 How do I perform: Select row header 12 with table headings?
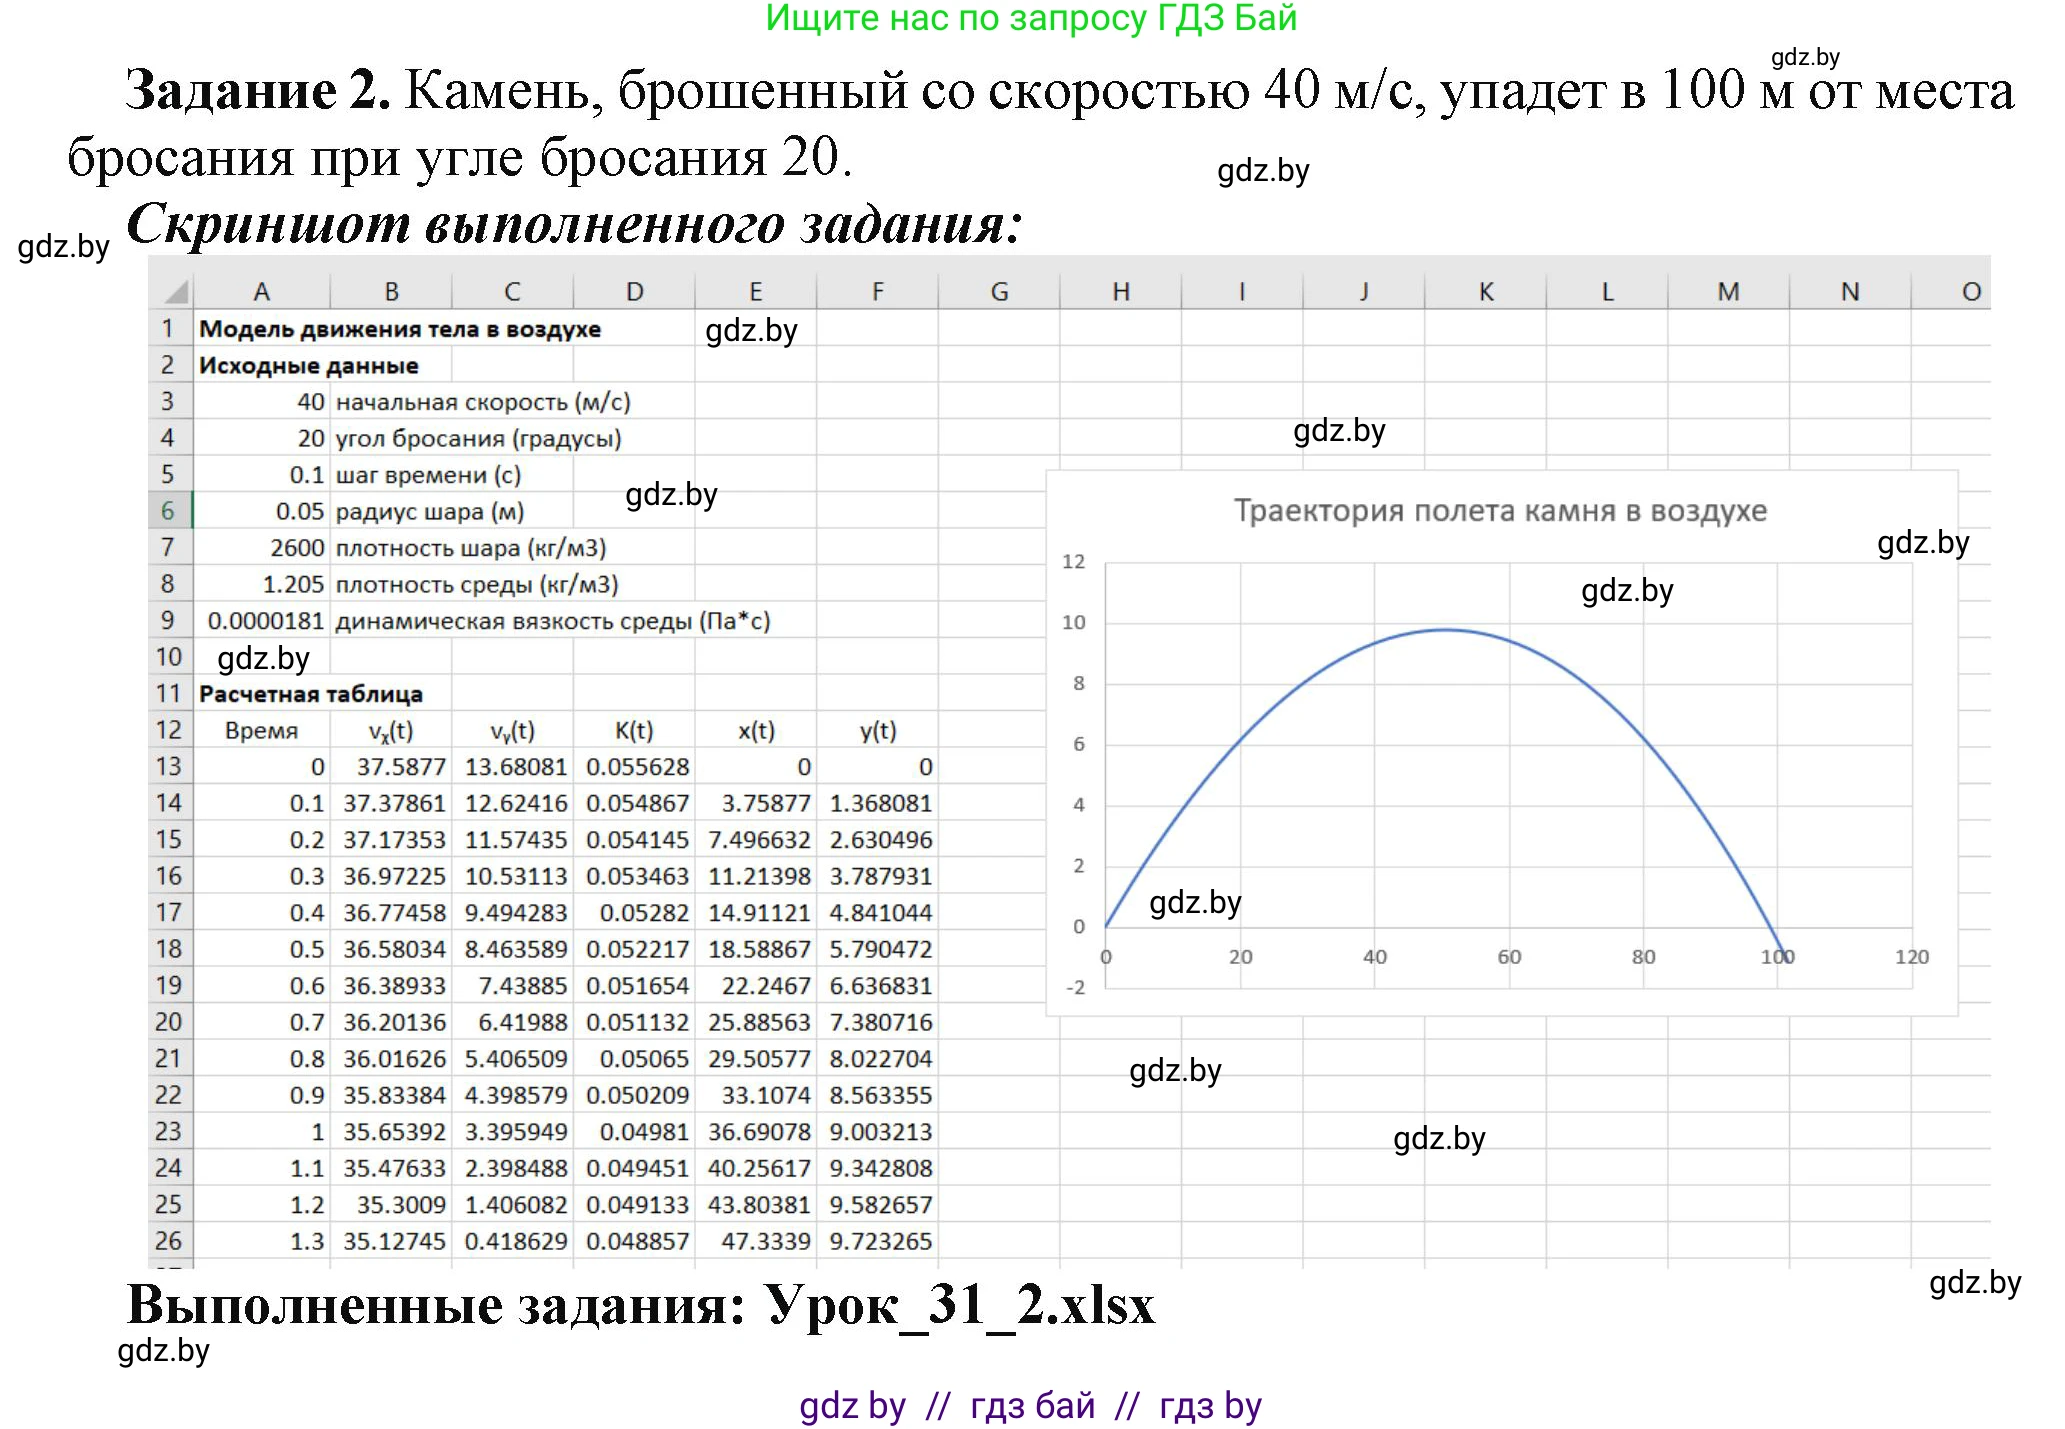click(x=170, y=730)
